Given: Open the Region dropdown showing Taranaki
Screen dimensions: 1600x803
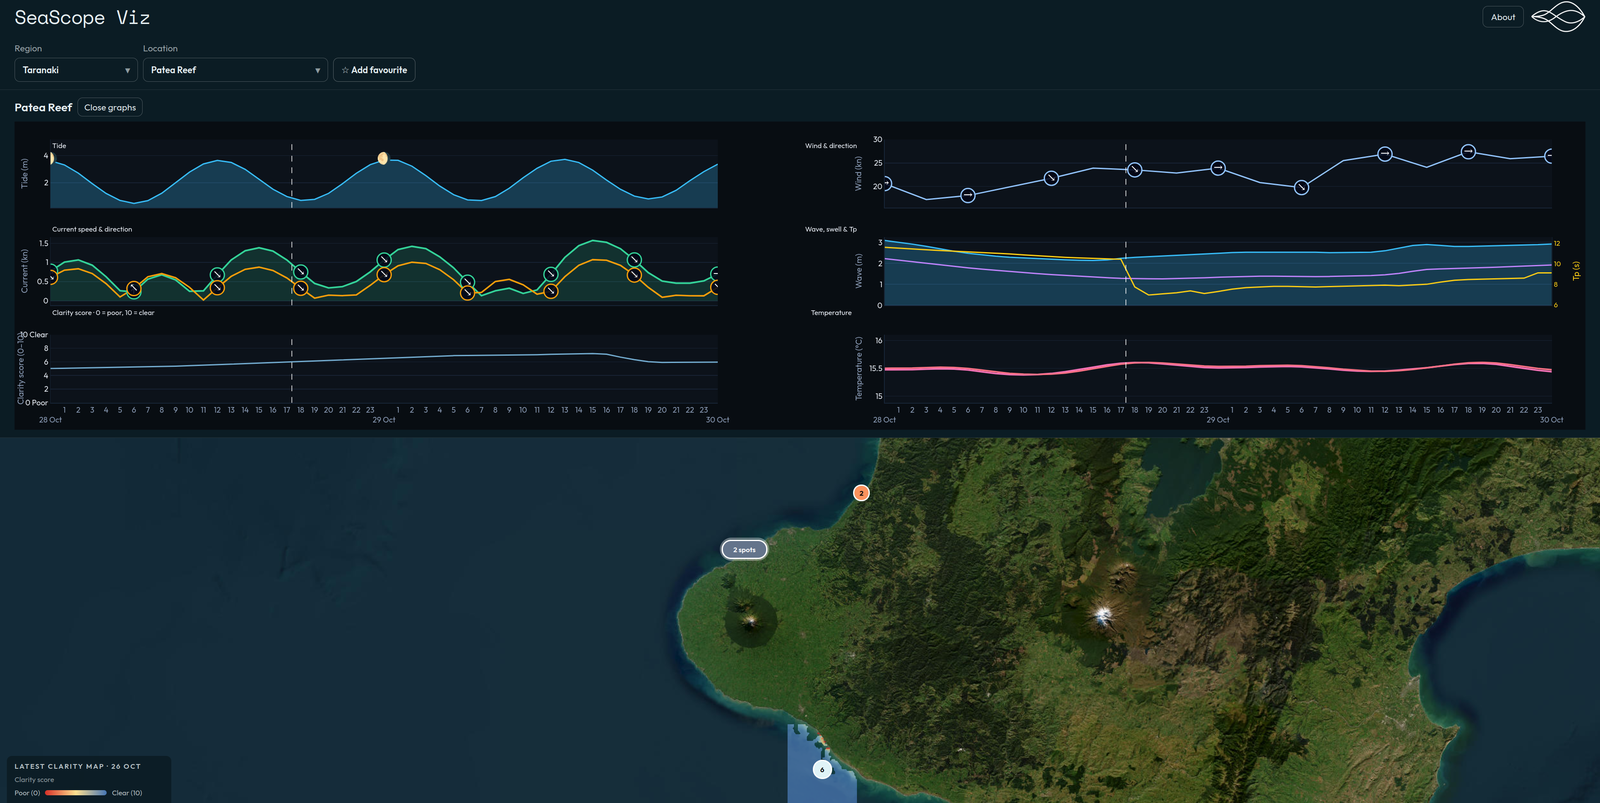Looking at the screenshot, I should [76, 70].
